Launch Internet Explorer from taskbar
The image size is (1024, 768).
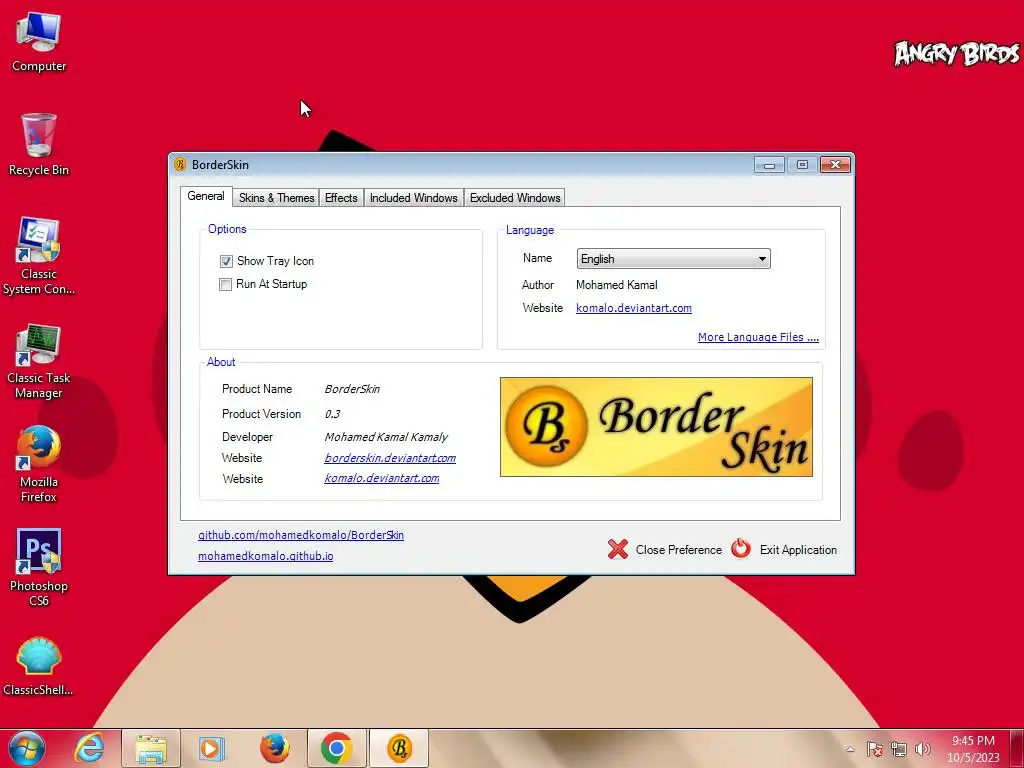coord(89,748)
